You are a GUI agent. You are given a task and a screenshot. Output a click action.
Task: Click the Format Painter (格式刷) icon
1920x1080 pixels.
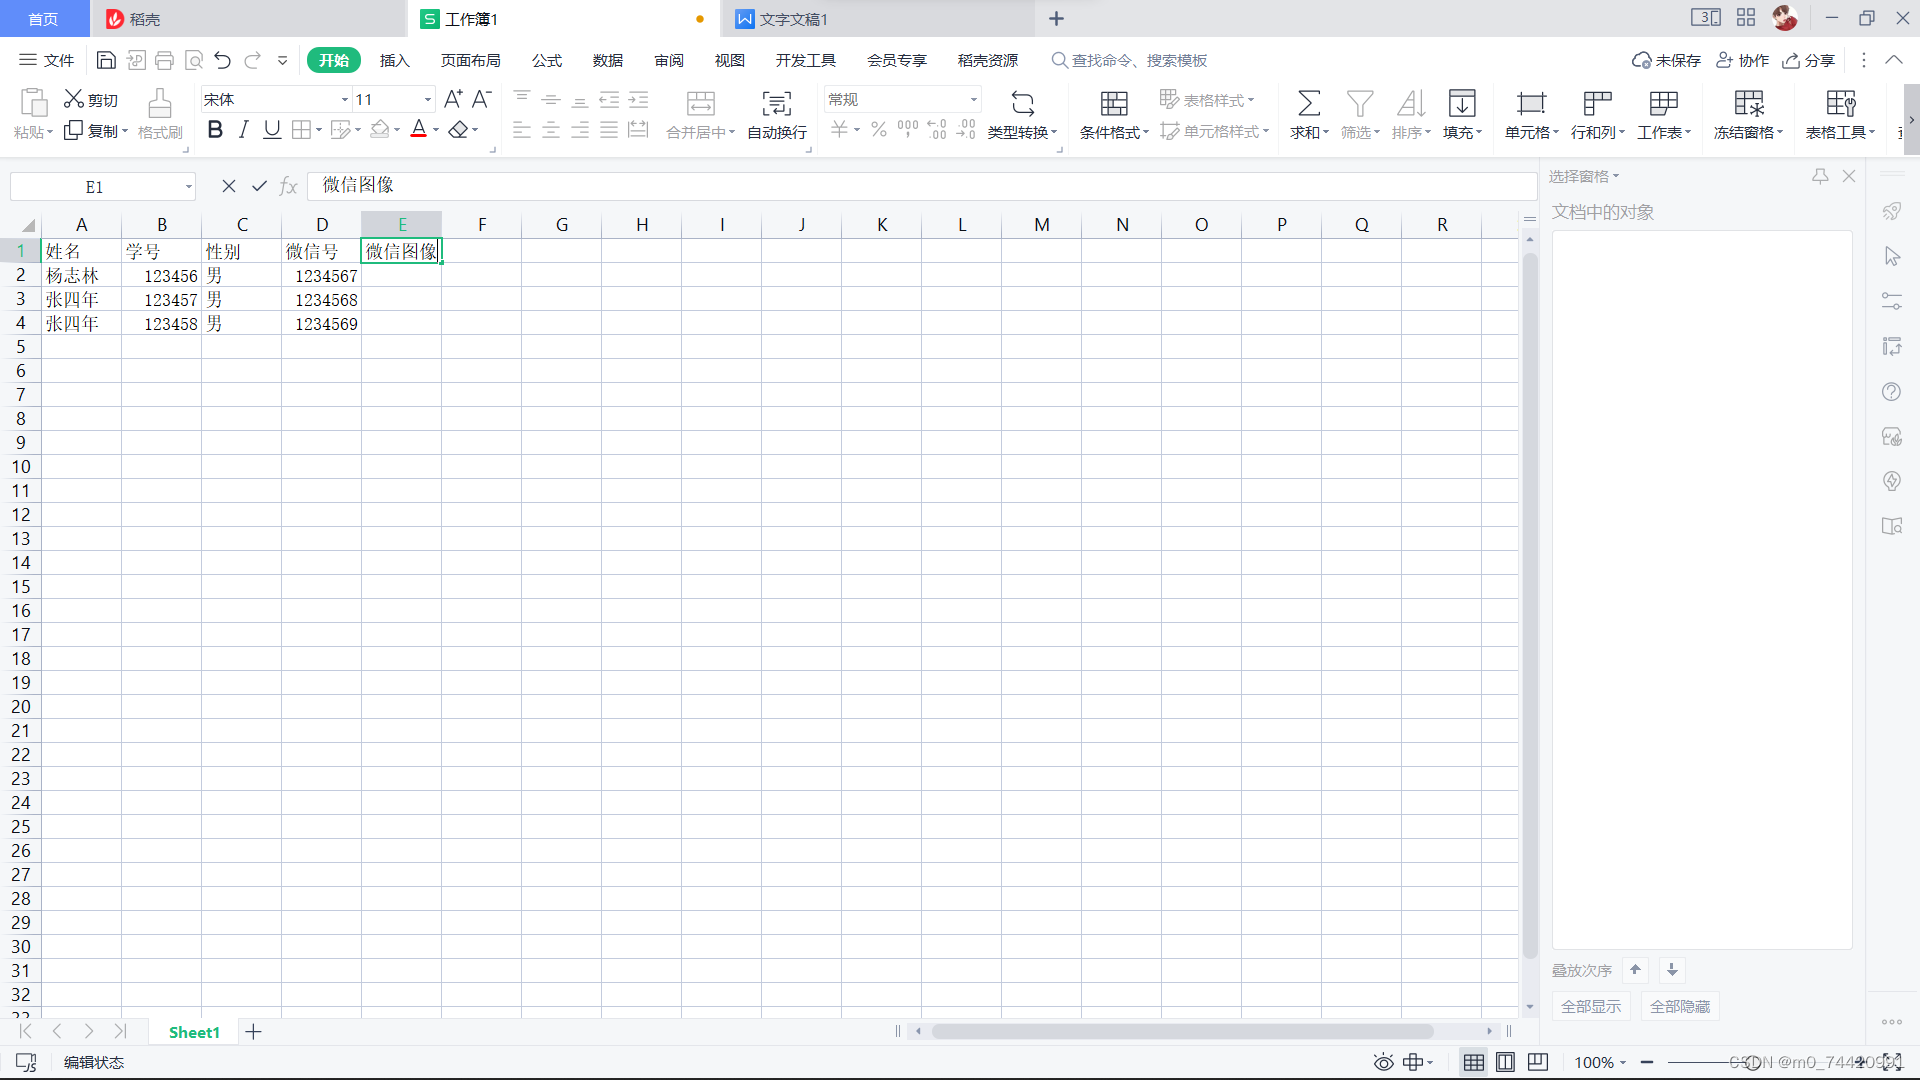159,104
